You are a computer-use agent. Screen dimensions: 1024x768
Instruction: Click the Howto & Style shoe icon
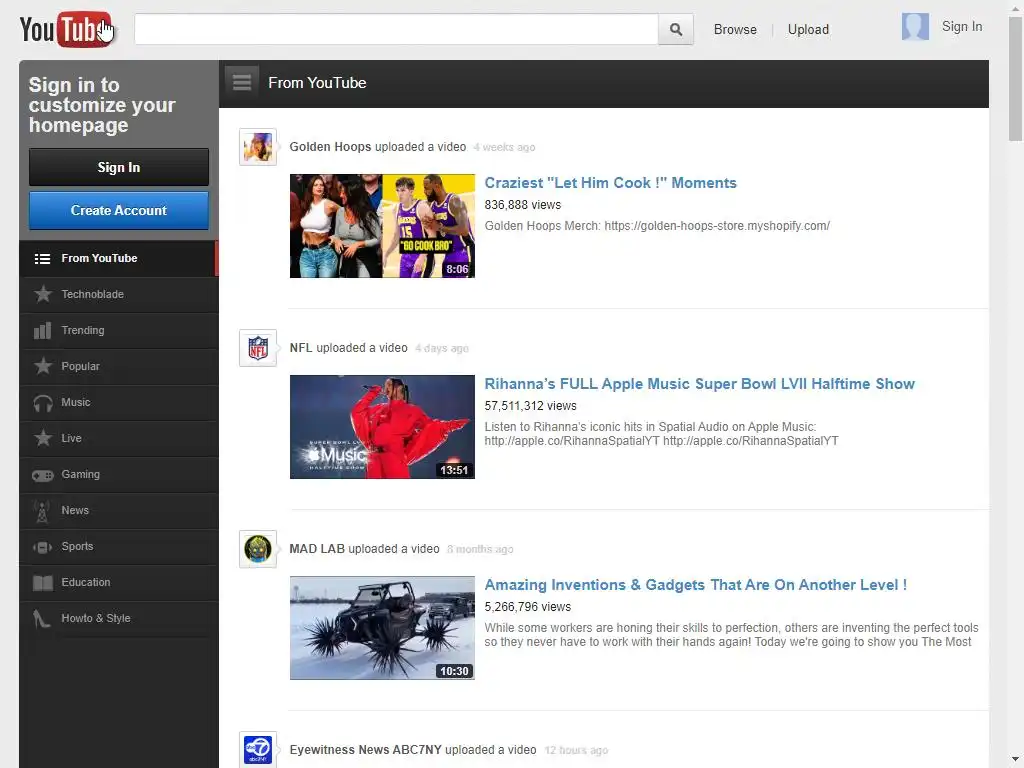pyautogui.click(x=42, y=619)
